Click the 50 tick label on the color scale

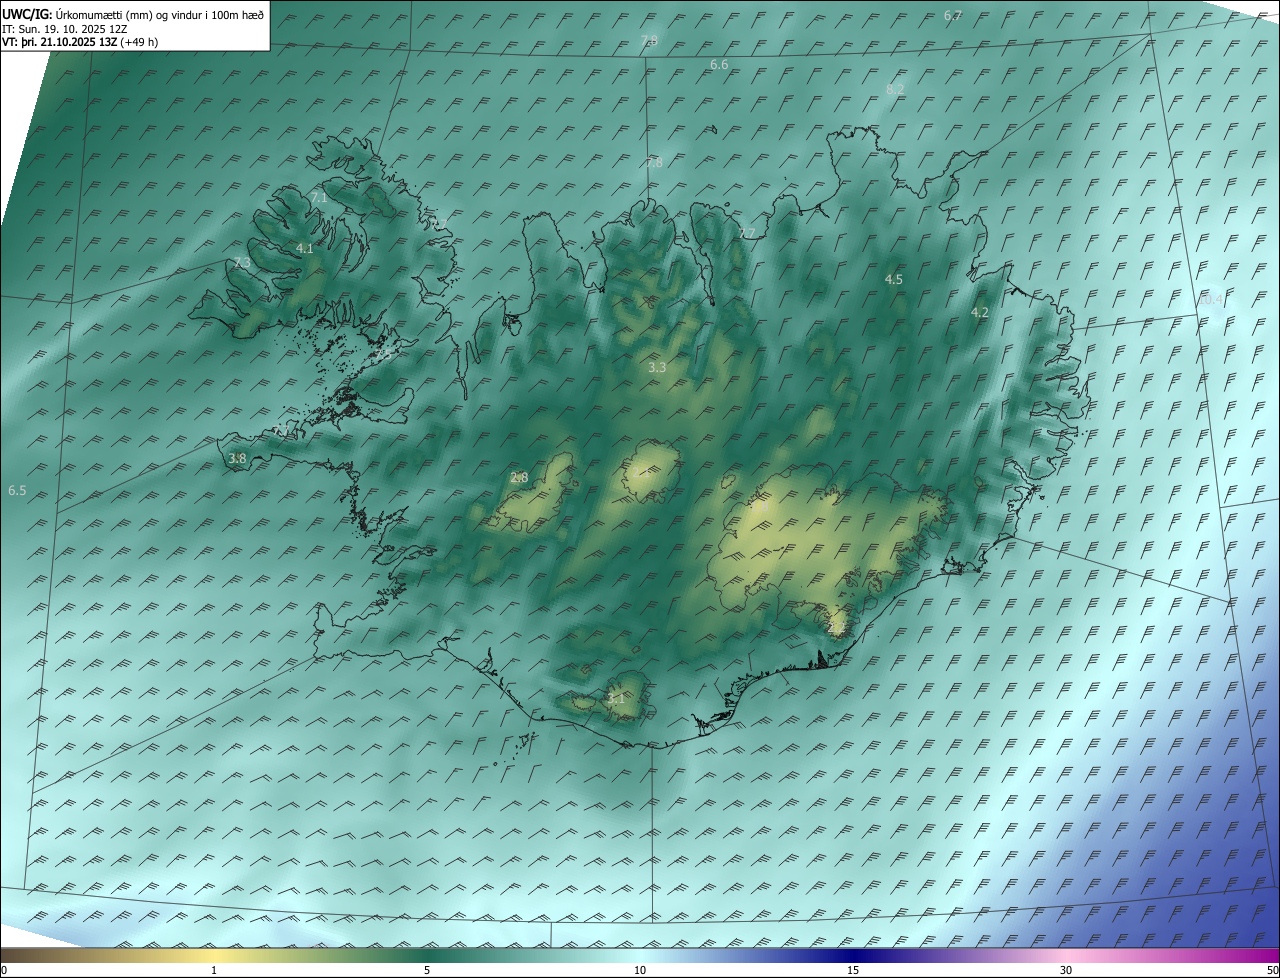tap(1272, 970)
